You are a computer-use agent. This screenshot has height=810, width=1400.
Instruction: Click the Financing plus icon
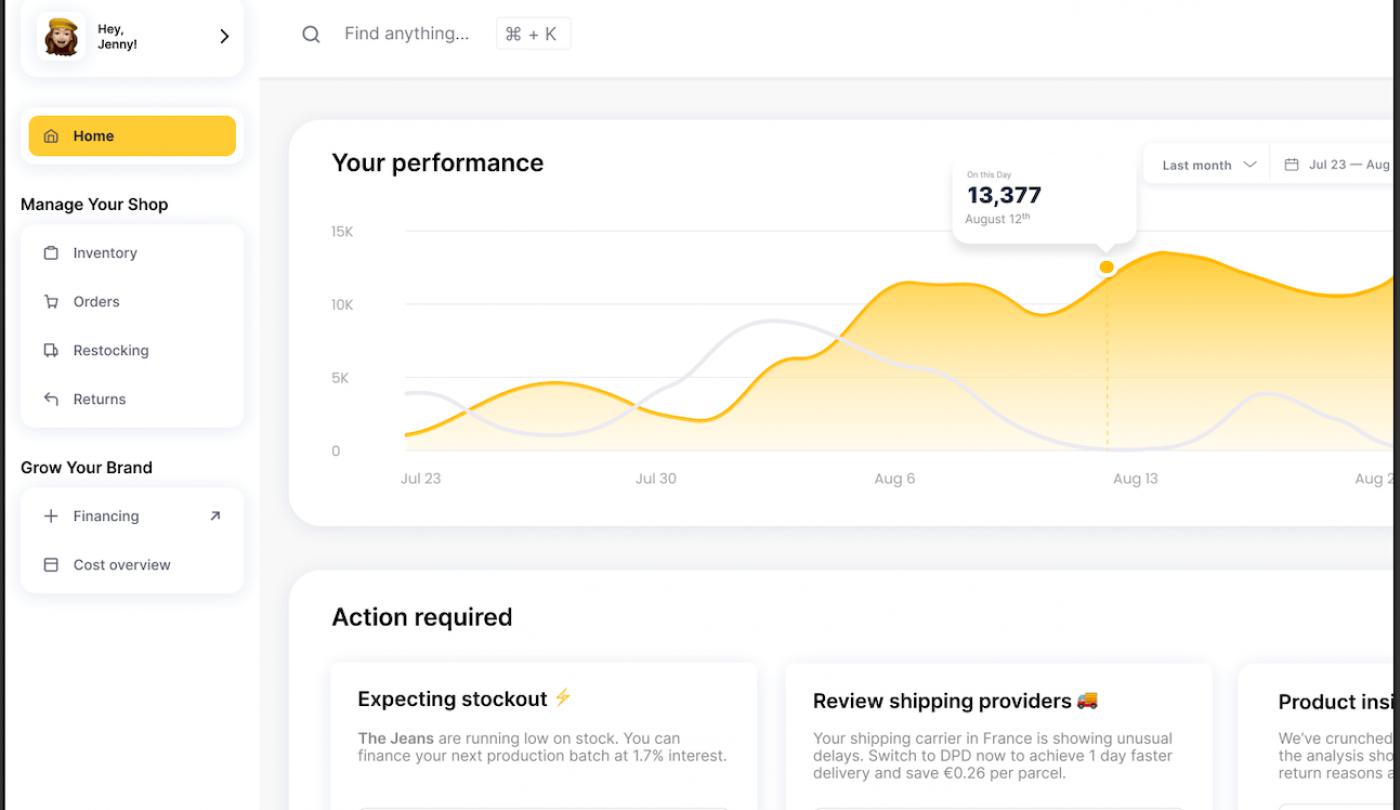coord(51,516)
